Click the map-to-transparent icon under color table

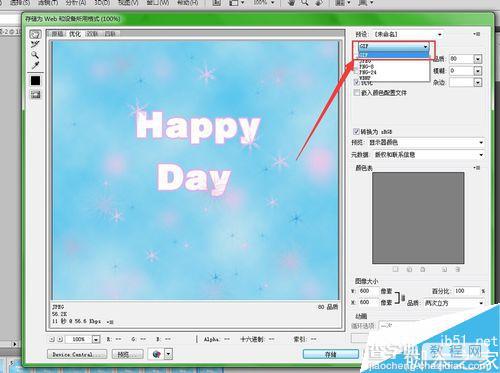coord(396,269)
